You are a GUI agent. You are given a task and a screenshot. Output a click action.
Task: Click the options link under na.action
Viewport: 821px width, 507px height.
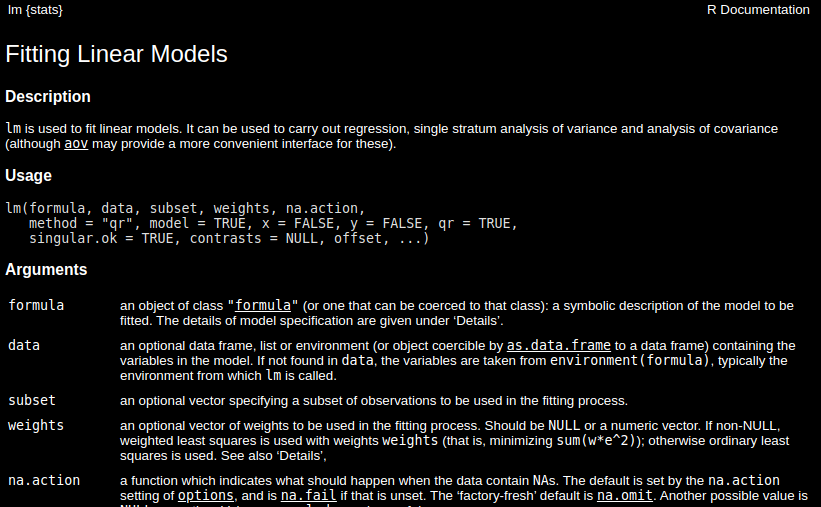coord(206,495)
